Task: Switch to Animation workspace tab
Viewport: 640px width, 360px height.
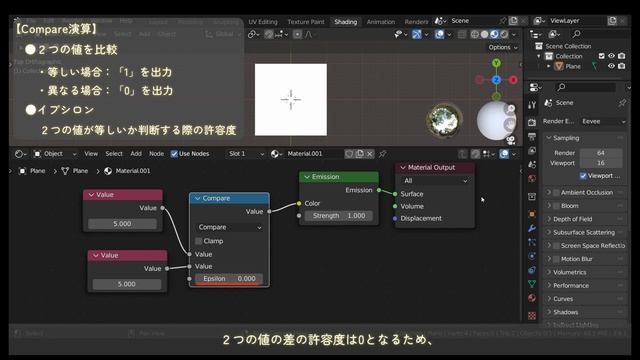Action: pyautogui.click(x=380, y=22)
